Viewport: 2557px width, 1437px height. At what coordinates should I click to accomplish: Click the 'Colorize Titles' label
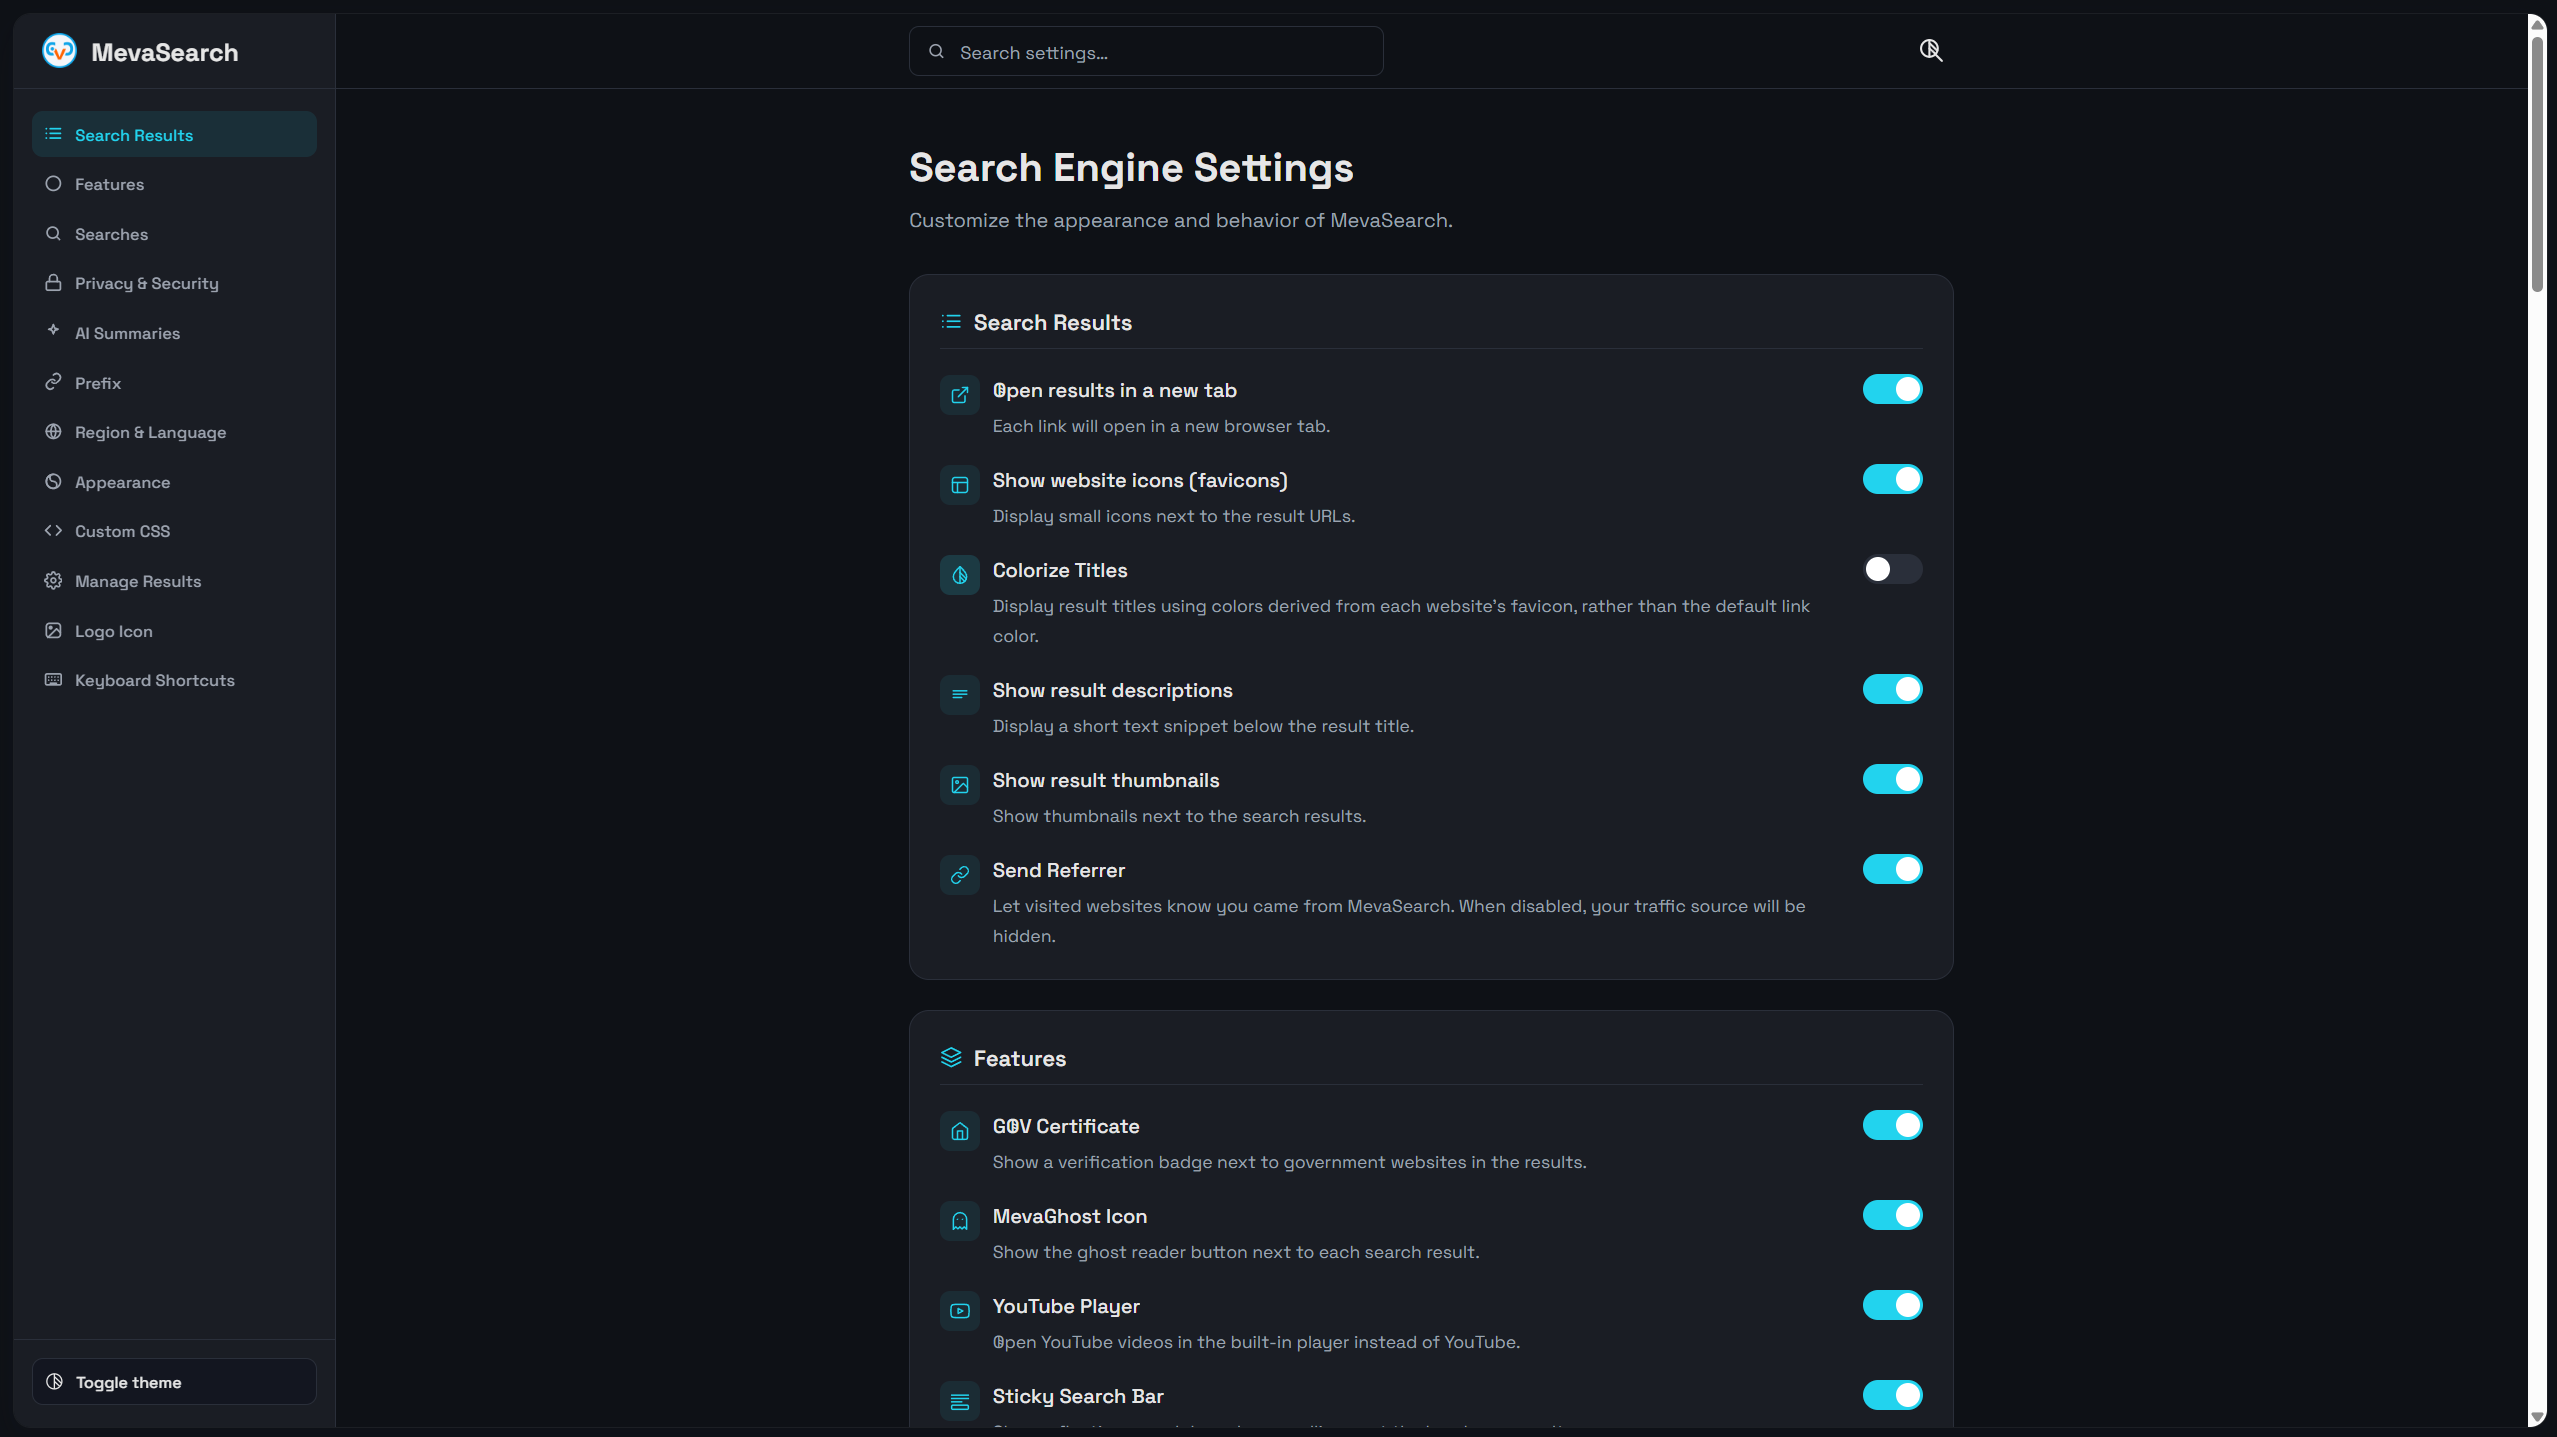[x=1060, y=570]
